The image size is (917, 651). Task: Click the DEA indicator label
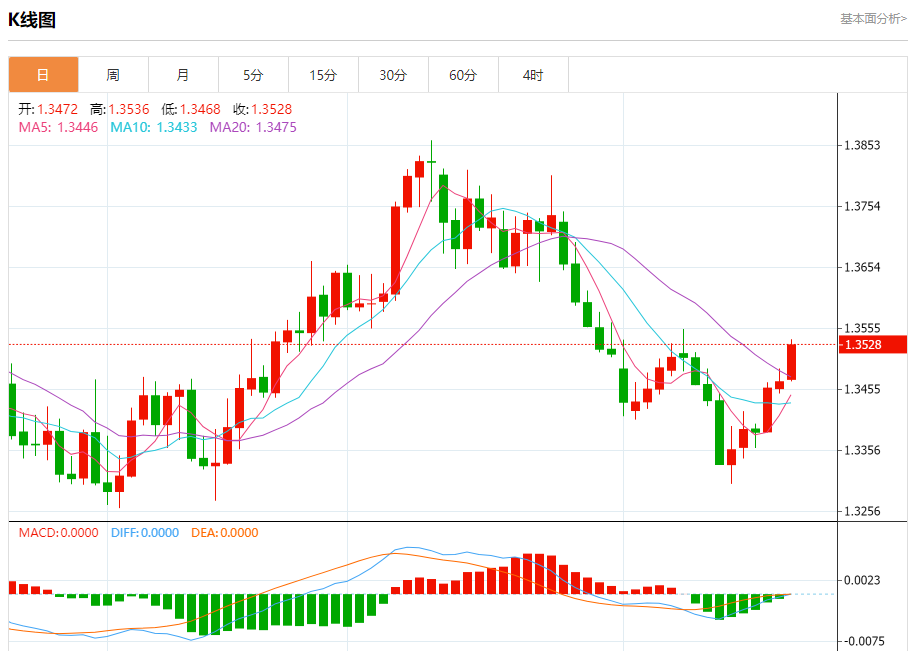point(225,533)
